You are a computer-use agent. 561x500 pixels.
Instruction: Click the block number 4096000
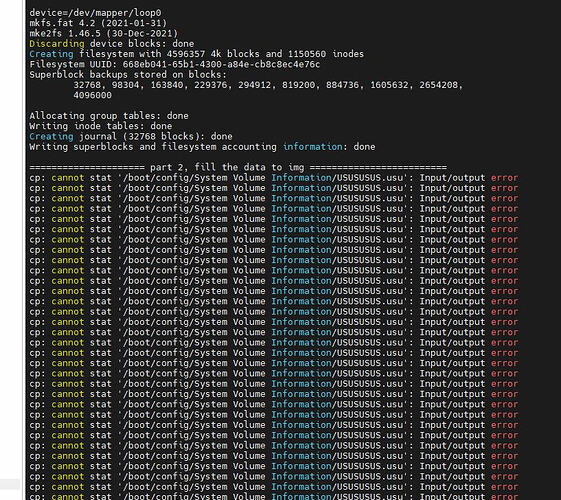coord(92,95)
